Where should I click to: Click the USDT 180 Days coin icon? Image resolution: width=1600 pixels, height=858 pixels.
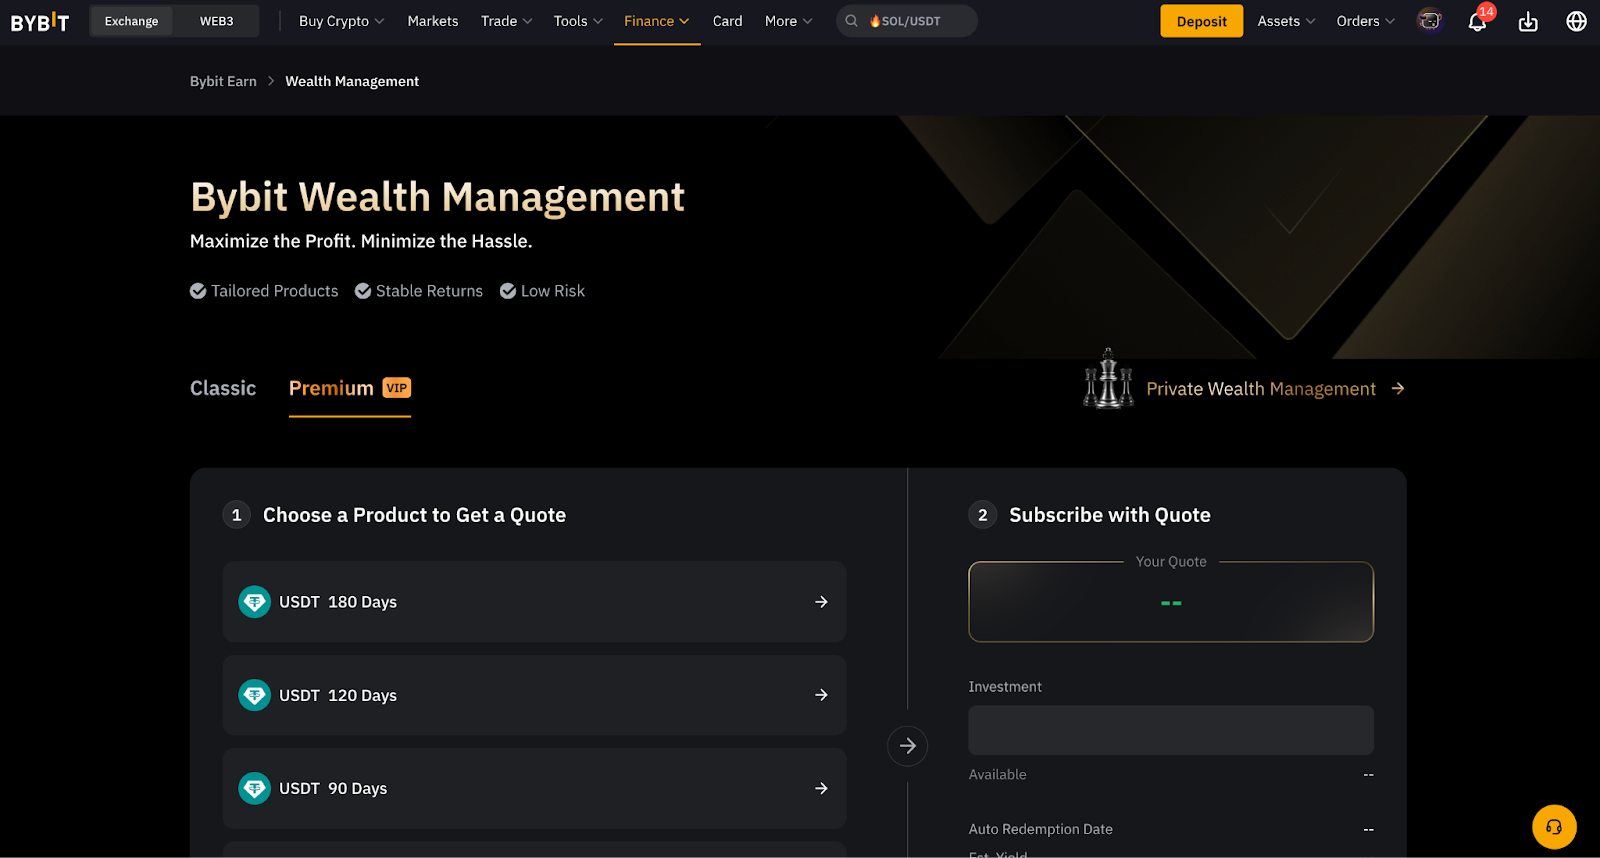[x=255, y=602]
